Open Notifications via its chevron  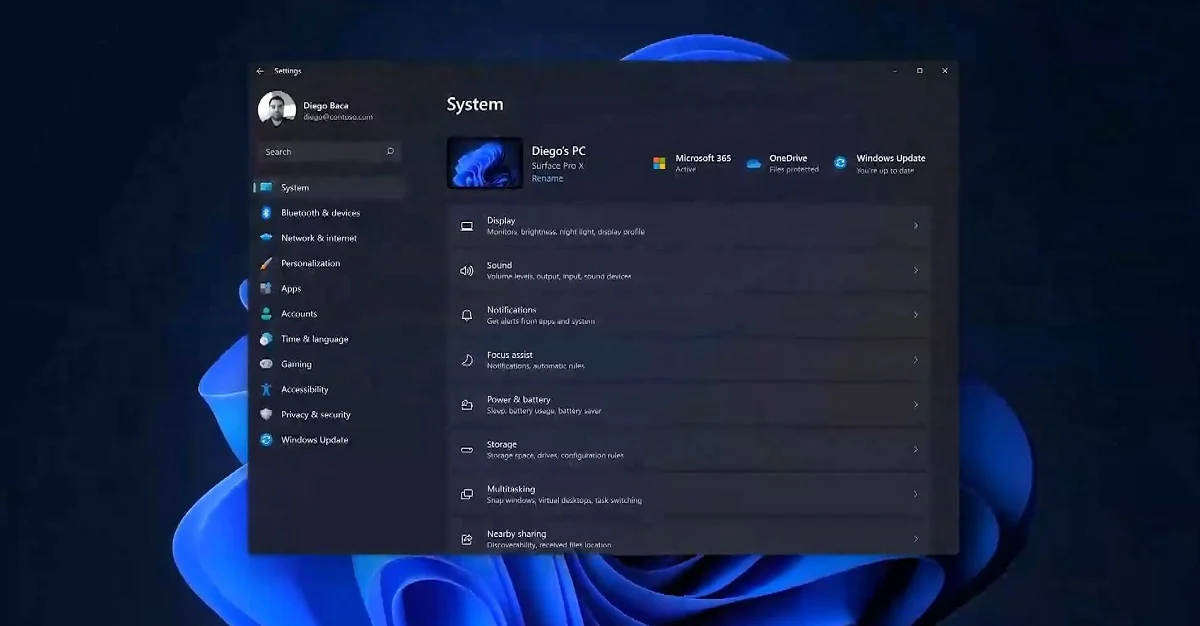[916, 315]
